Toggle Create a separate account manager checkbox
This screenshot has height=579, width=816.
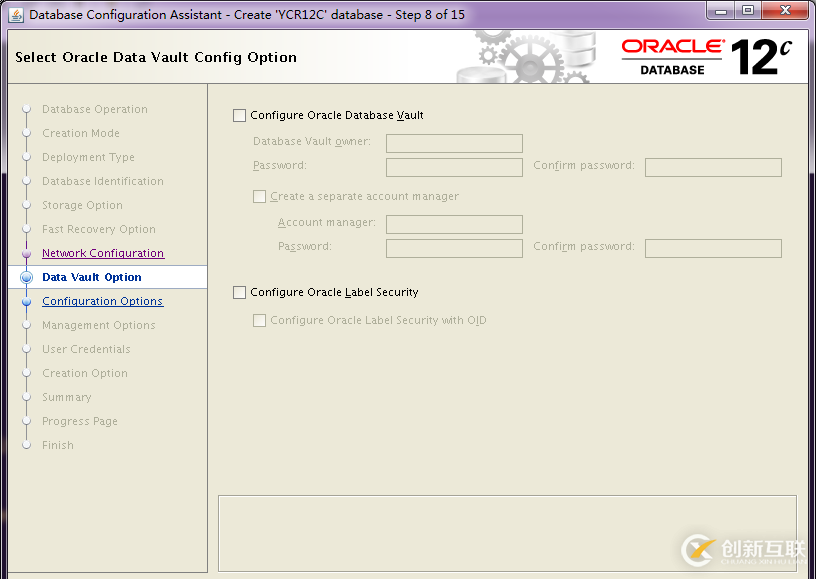tap(259, 197)
